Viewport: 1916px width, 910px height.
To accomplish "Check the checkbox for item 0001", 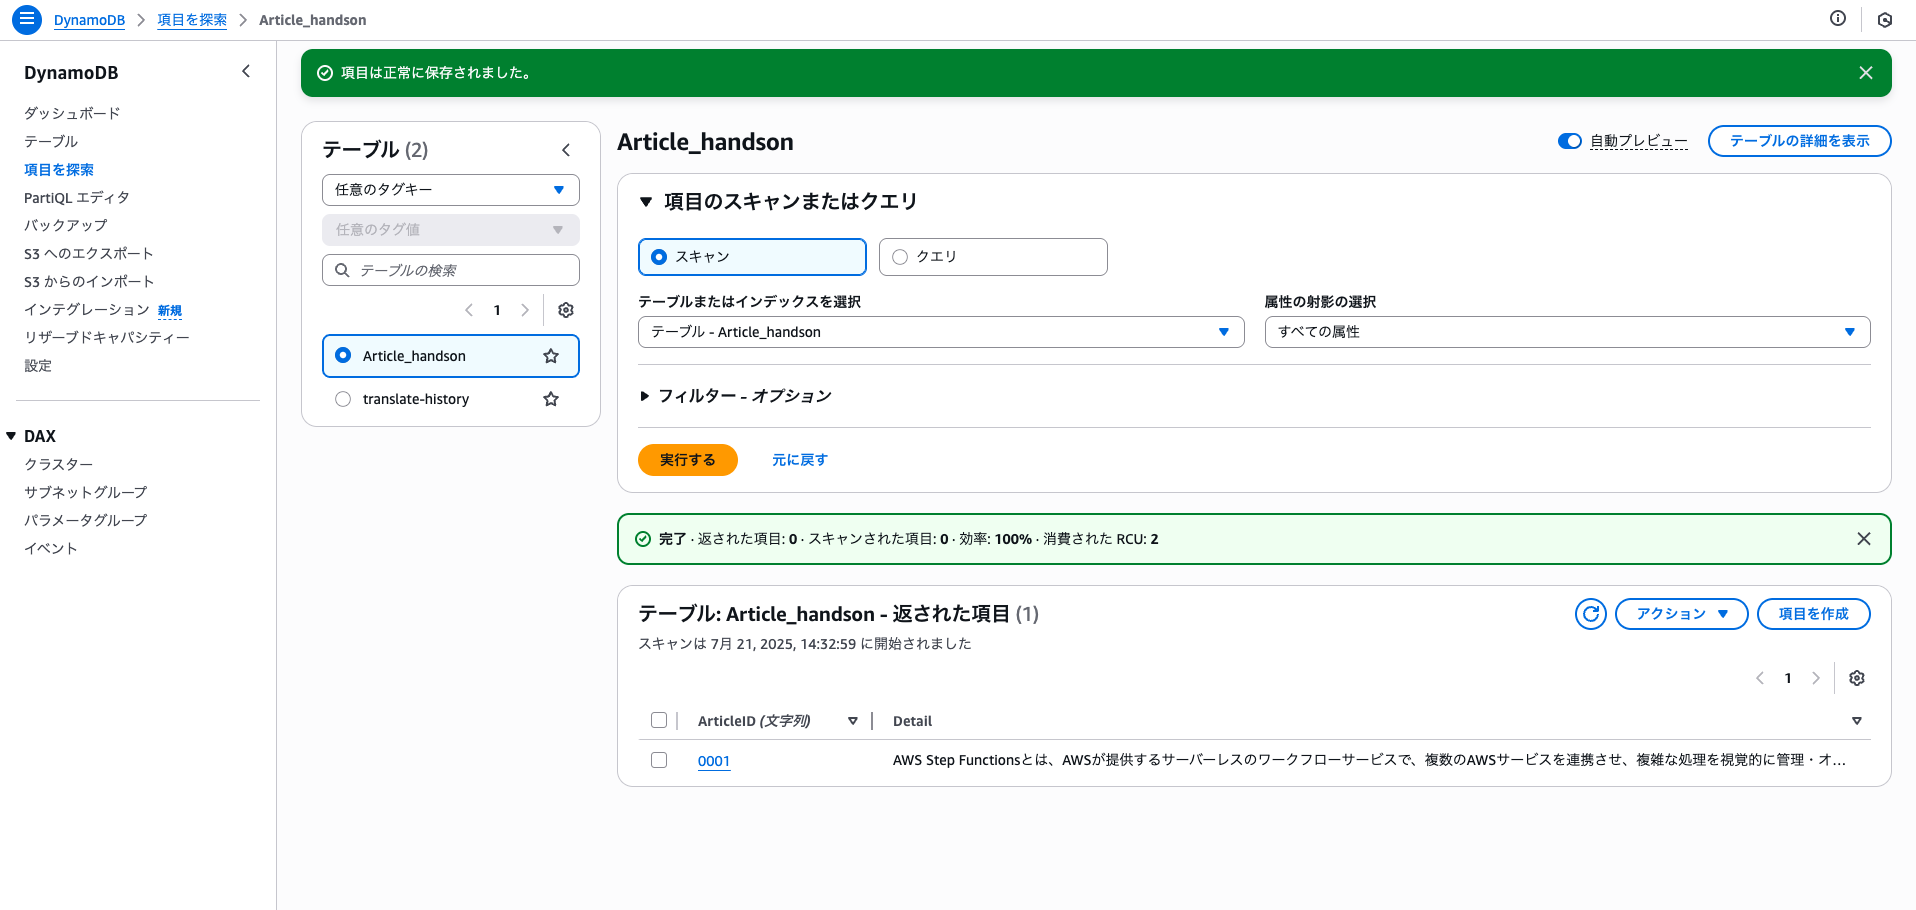I will coord(659,760).
